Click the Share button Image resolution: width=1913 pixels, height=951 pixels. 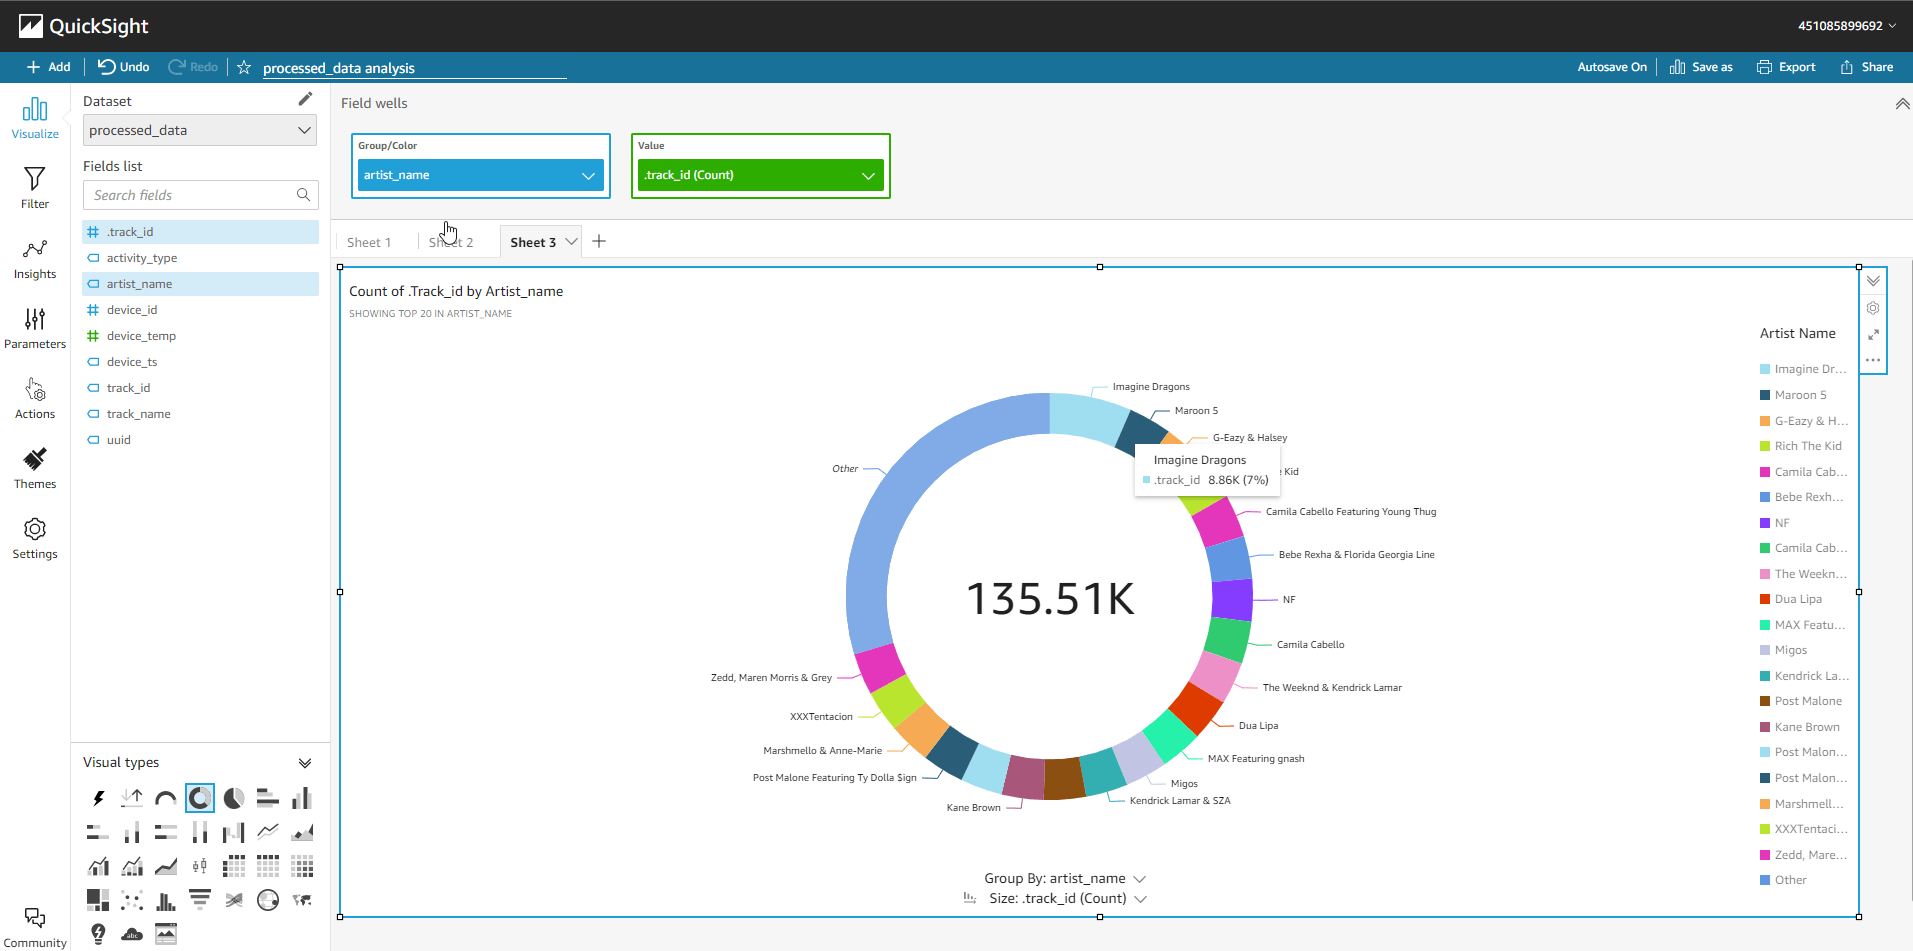1867,67
